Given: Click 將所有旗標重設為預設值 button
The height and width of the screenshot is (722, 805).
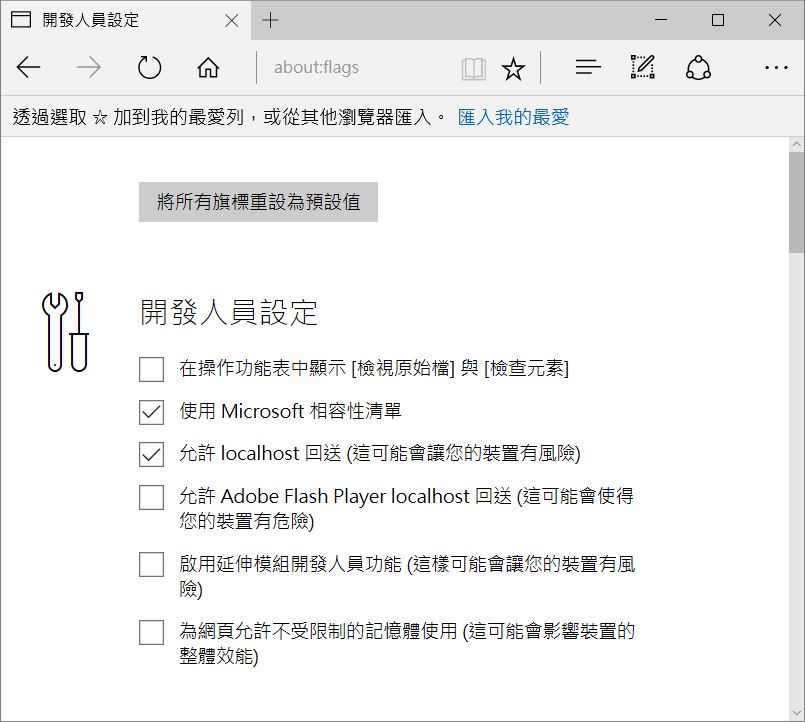Looking at the screenshot, I should [x=258, y=202].
